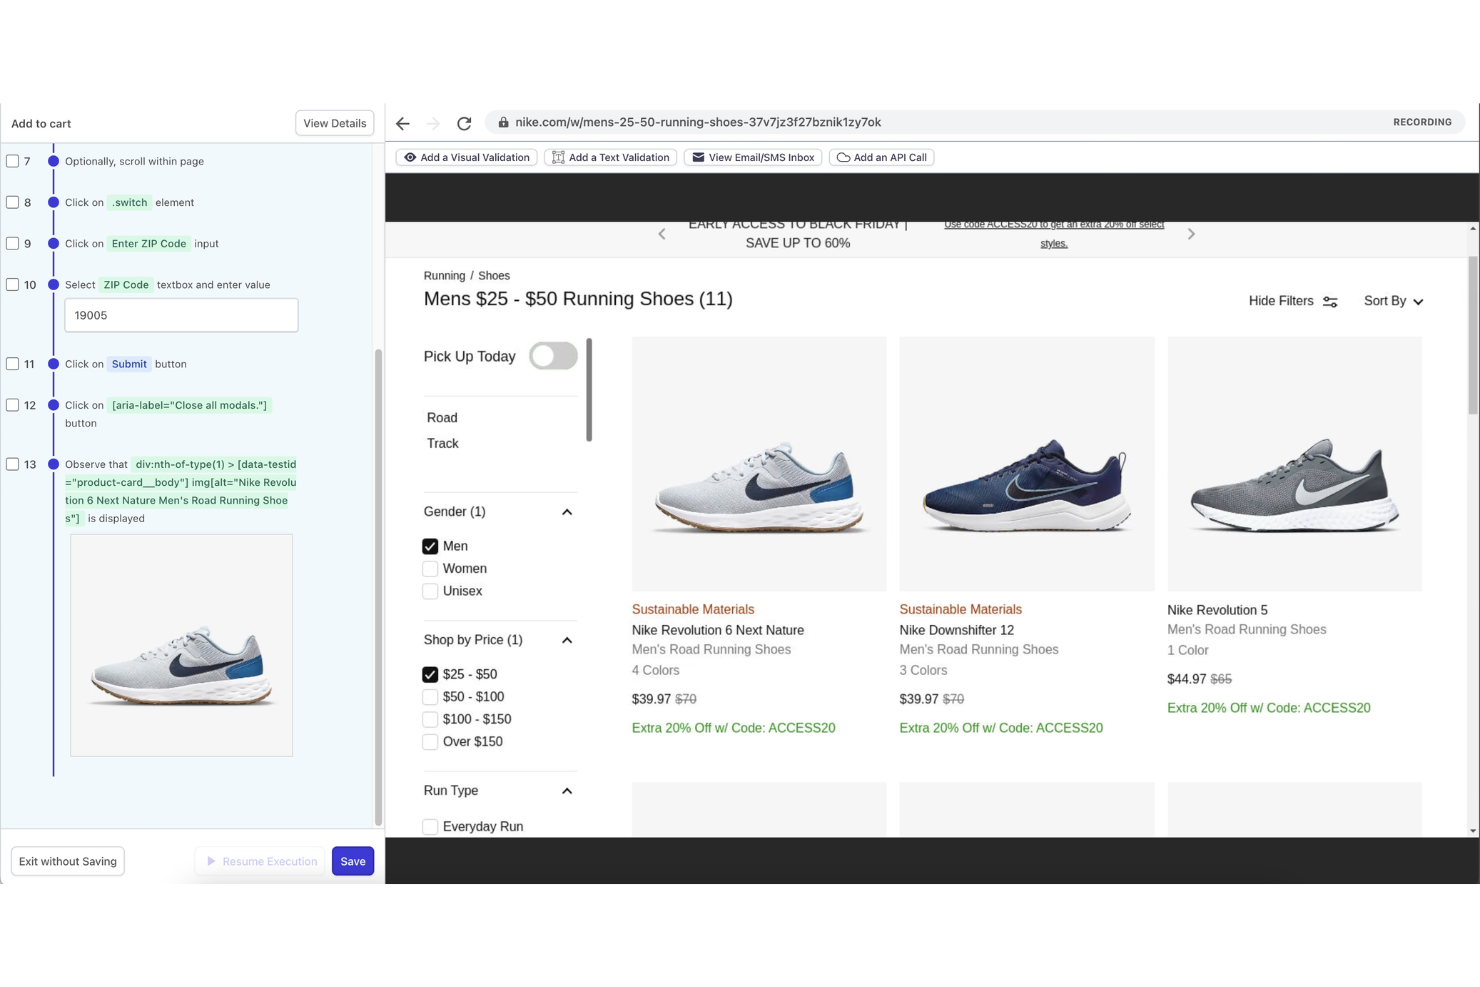Image resolution: width=1480 pixels, height=987 pixels.
Task: Click the step 13 screenshot thumbnail
Action: tap(181, 645)
